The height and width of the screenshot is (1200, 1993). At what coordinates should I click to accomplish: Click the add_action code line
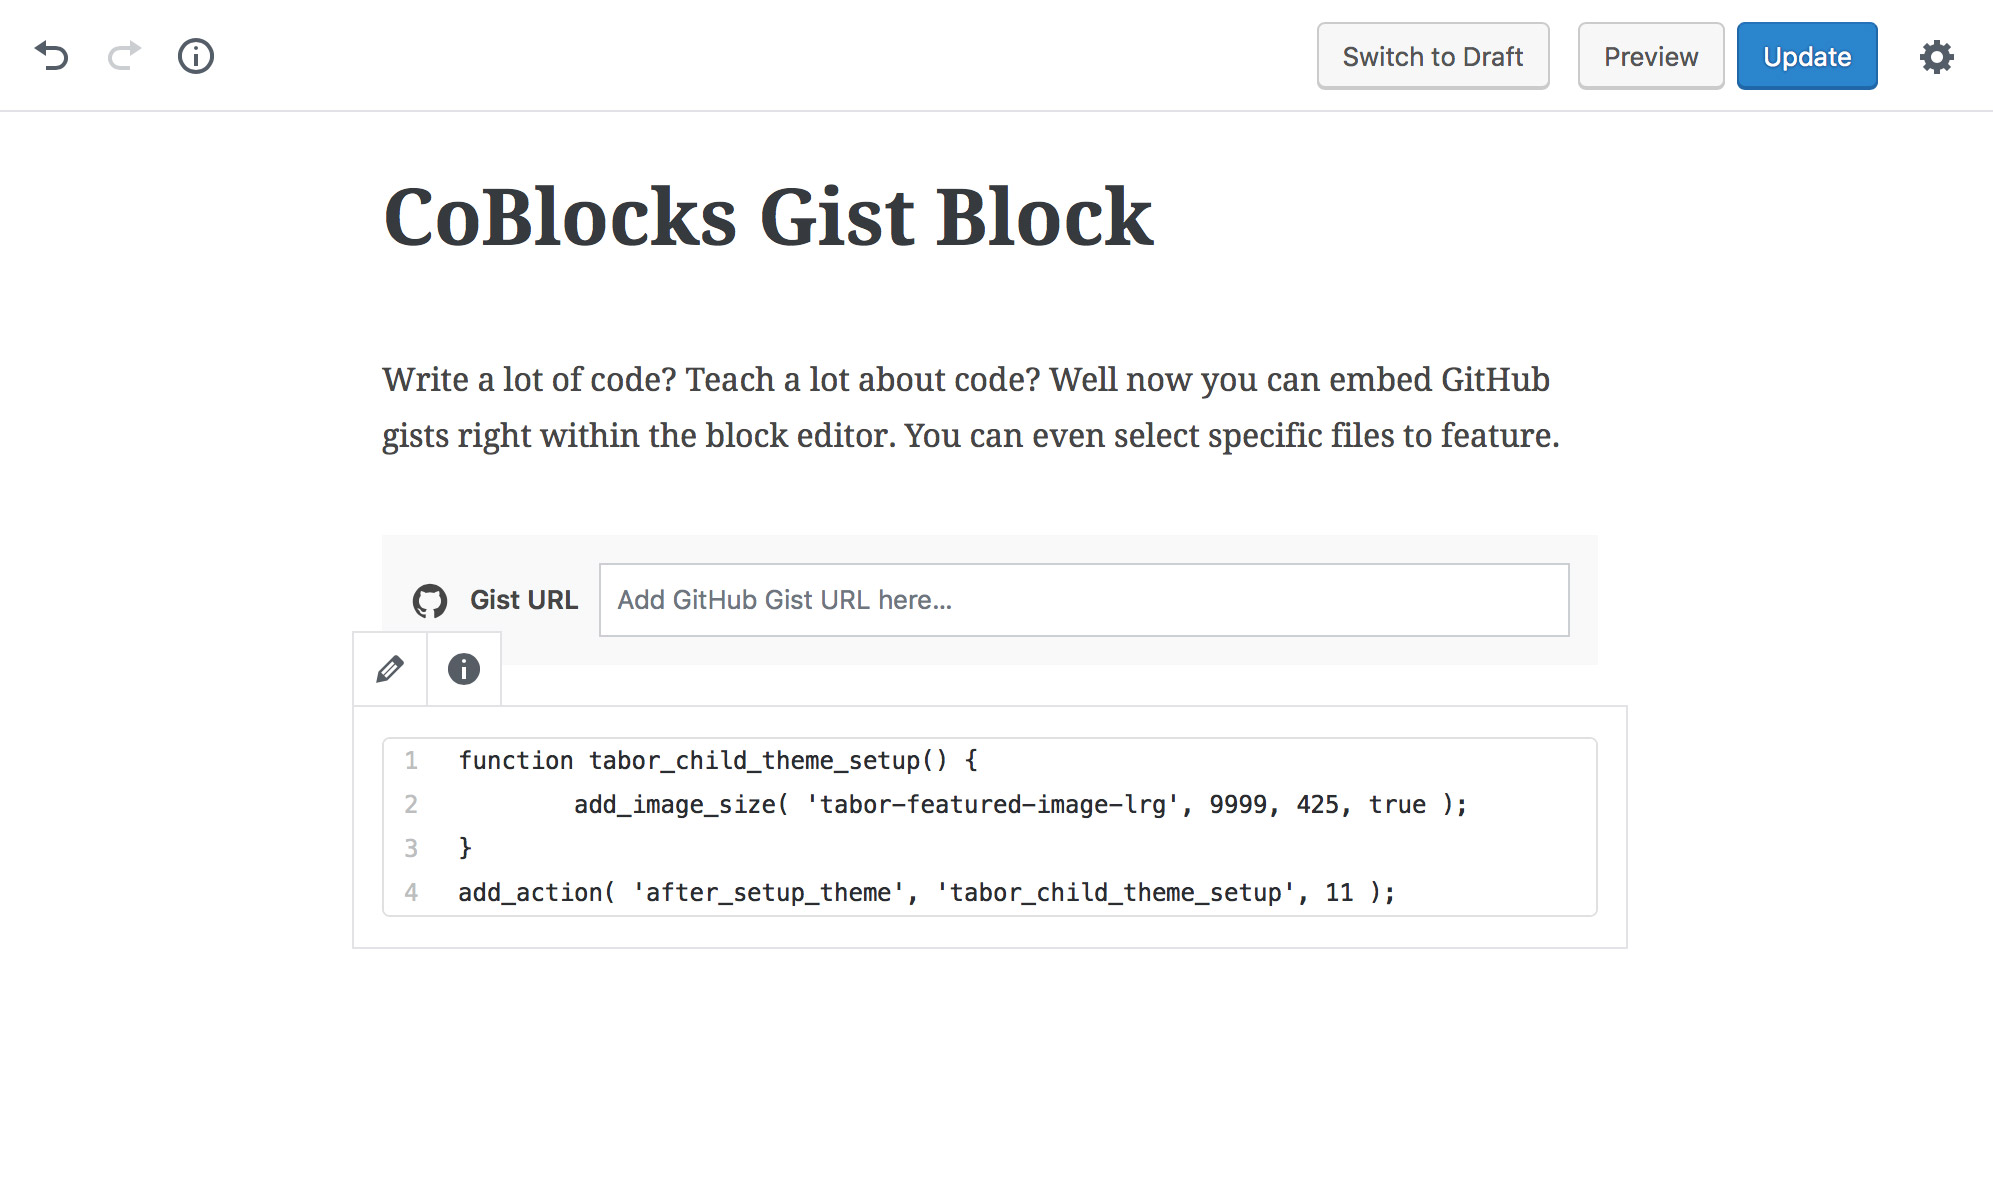[926, 893]
